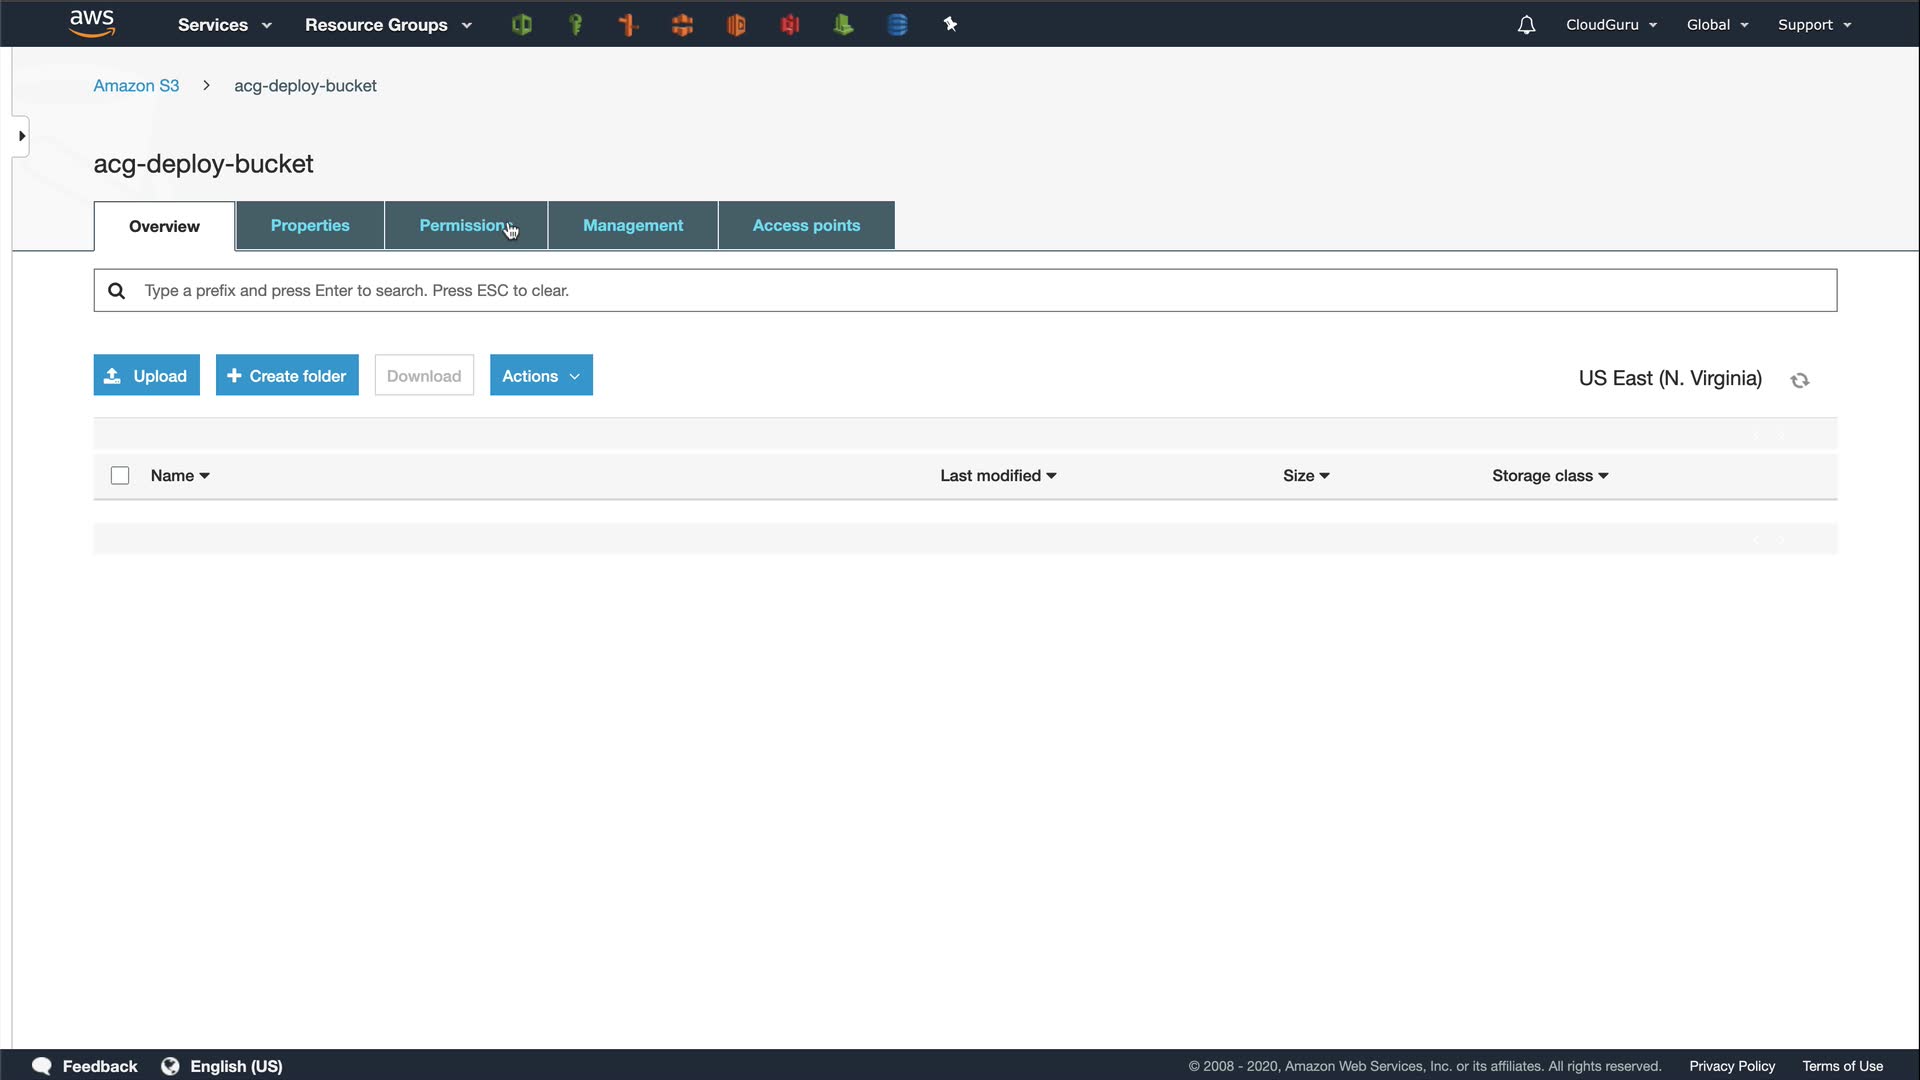Image resolution: width=1920 pixels, height=1080 pixels.
Task: Click the red S3 service shortcut icon
Action: click(790, 25)
